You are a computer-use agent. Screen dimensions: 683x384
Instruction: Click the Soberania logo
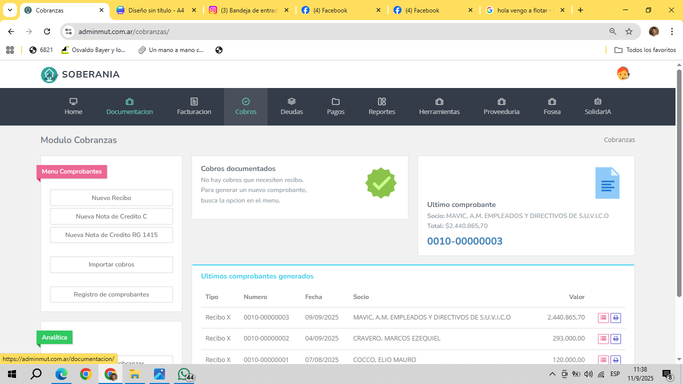click(80, 74)
